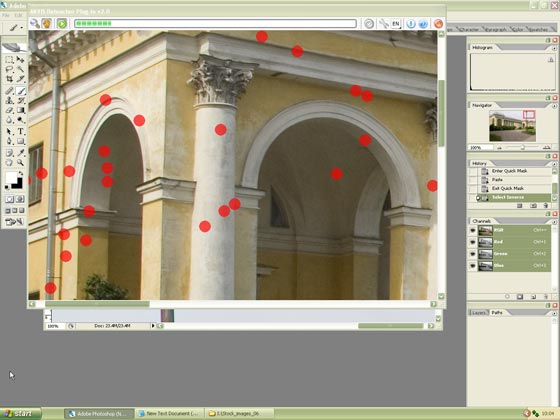
Task: Select the Rectangular Marquee tool
Action: (9, 60)
